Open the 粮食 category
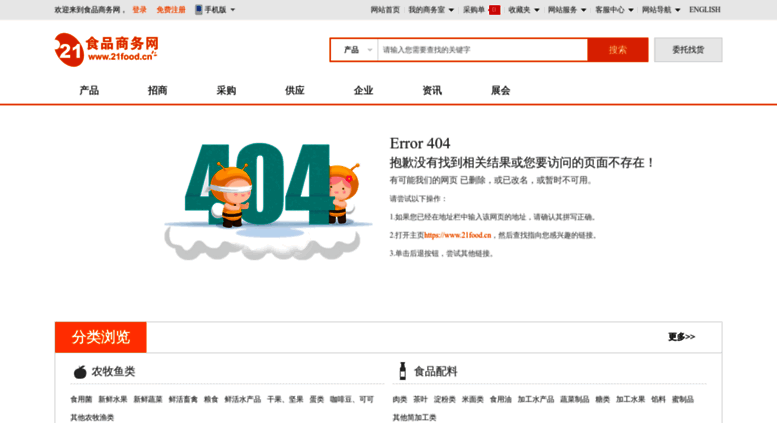The image size is (777, 423). point(211,399)
